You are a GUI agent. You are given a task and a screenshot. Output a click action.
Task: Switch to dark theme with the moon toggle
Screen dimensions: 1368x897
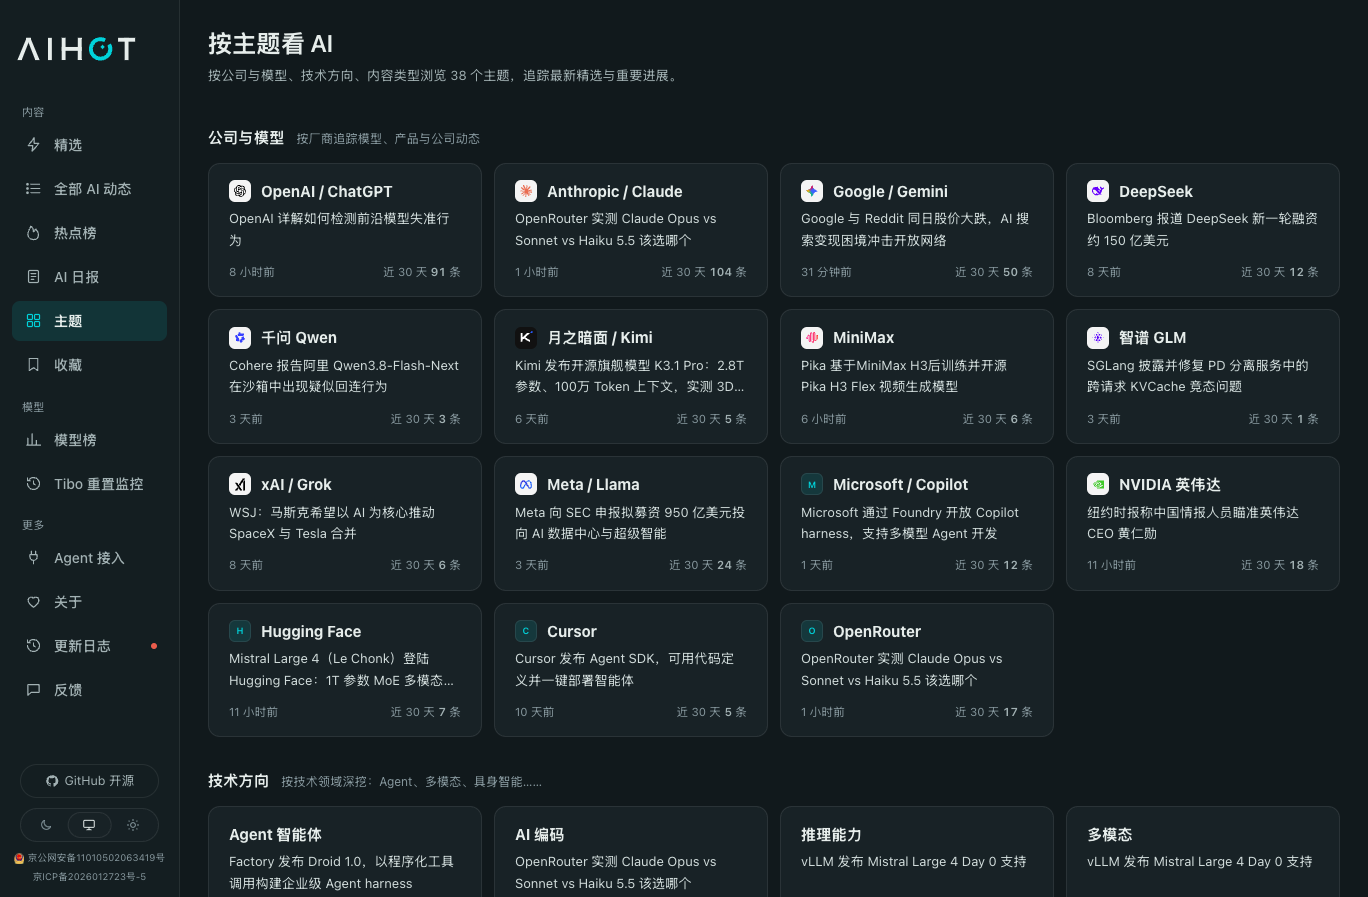point(46,825)
